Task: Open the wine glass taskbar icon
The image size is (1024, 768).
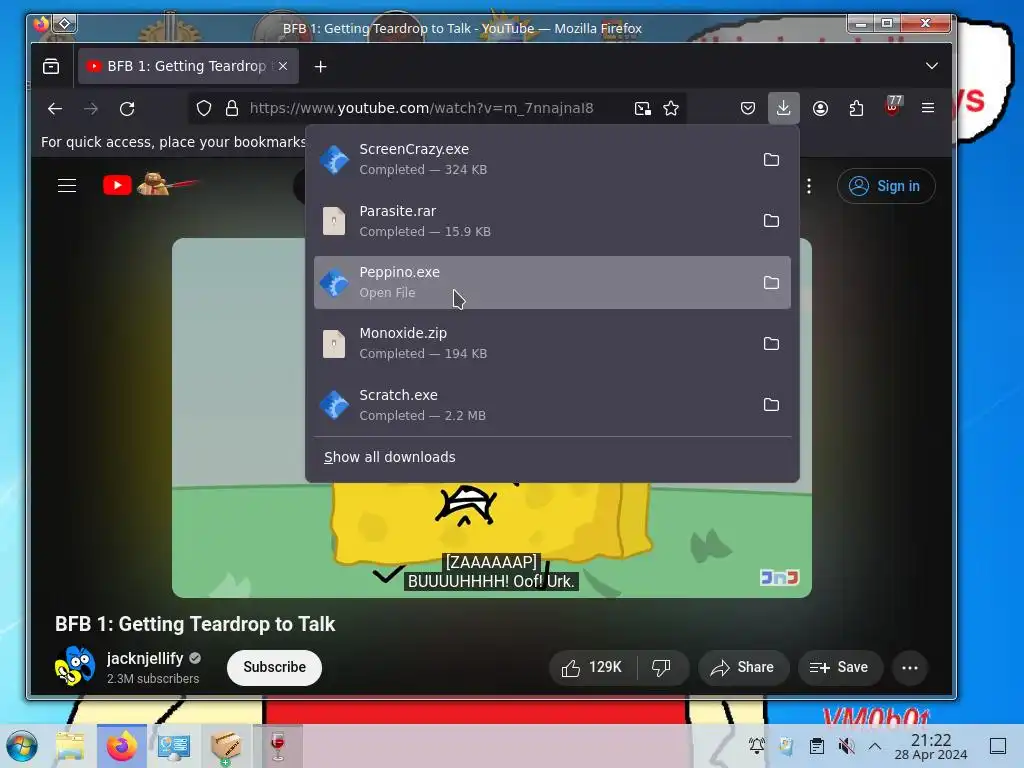Action: click(x=278, y=745)
